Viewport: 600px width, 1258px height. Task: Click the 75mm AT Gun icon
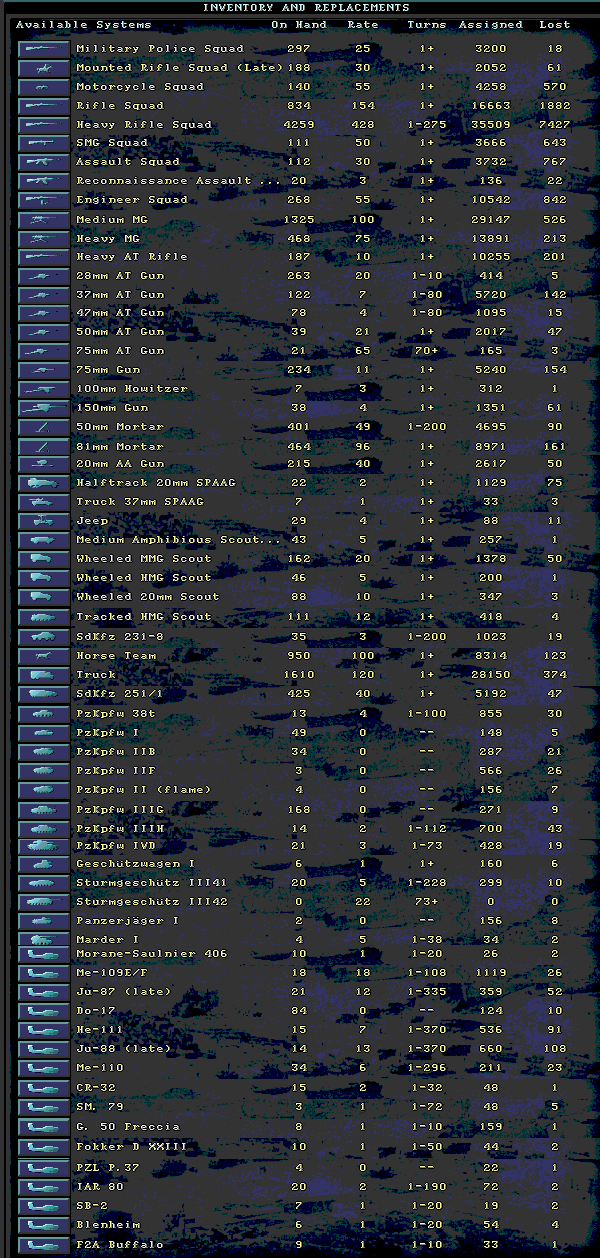click(44, 351)
